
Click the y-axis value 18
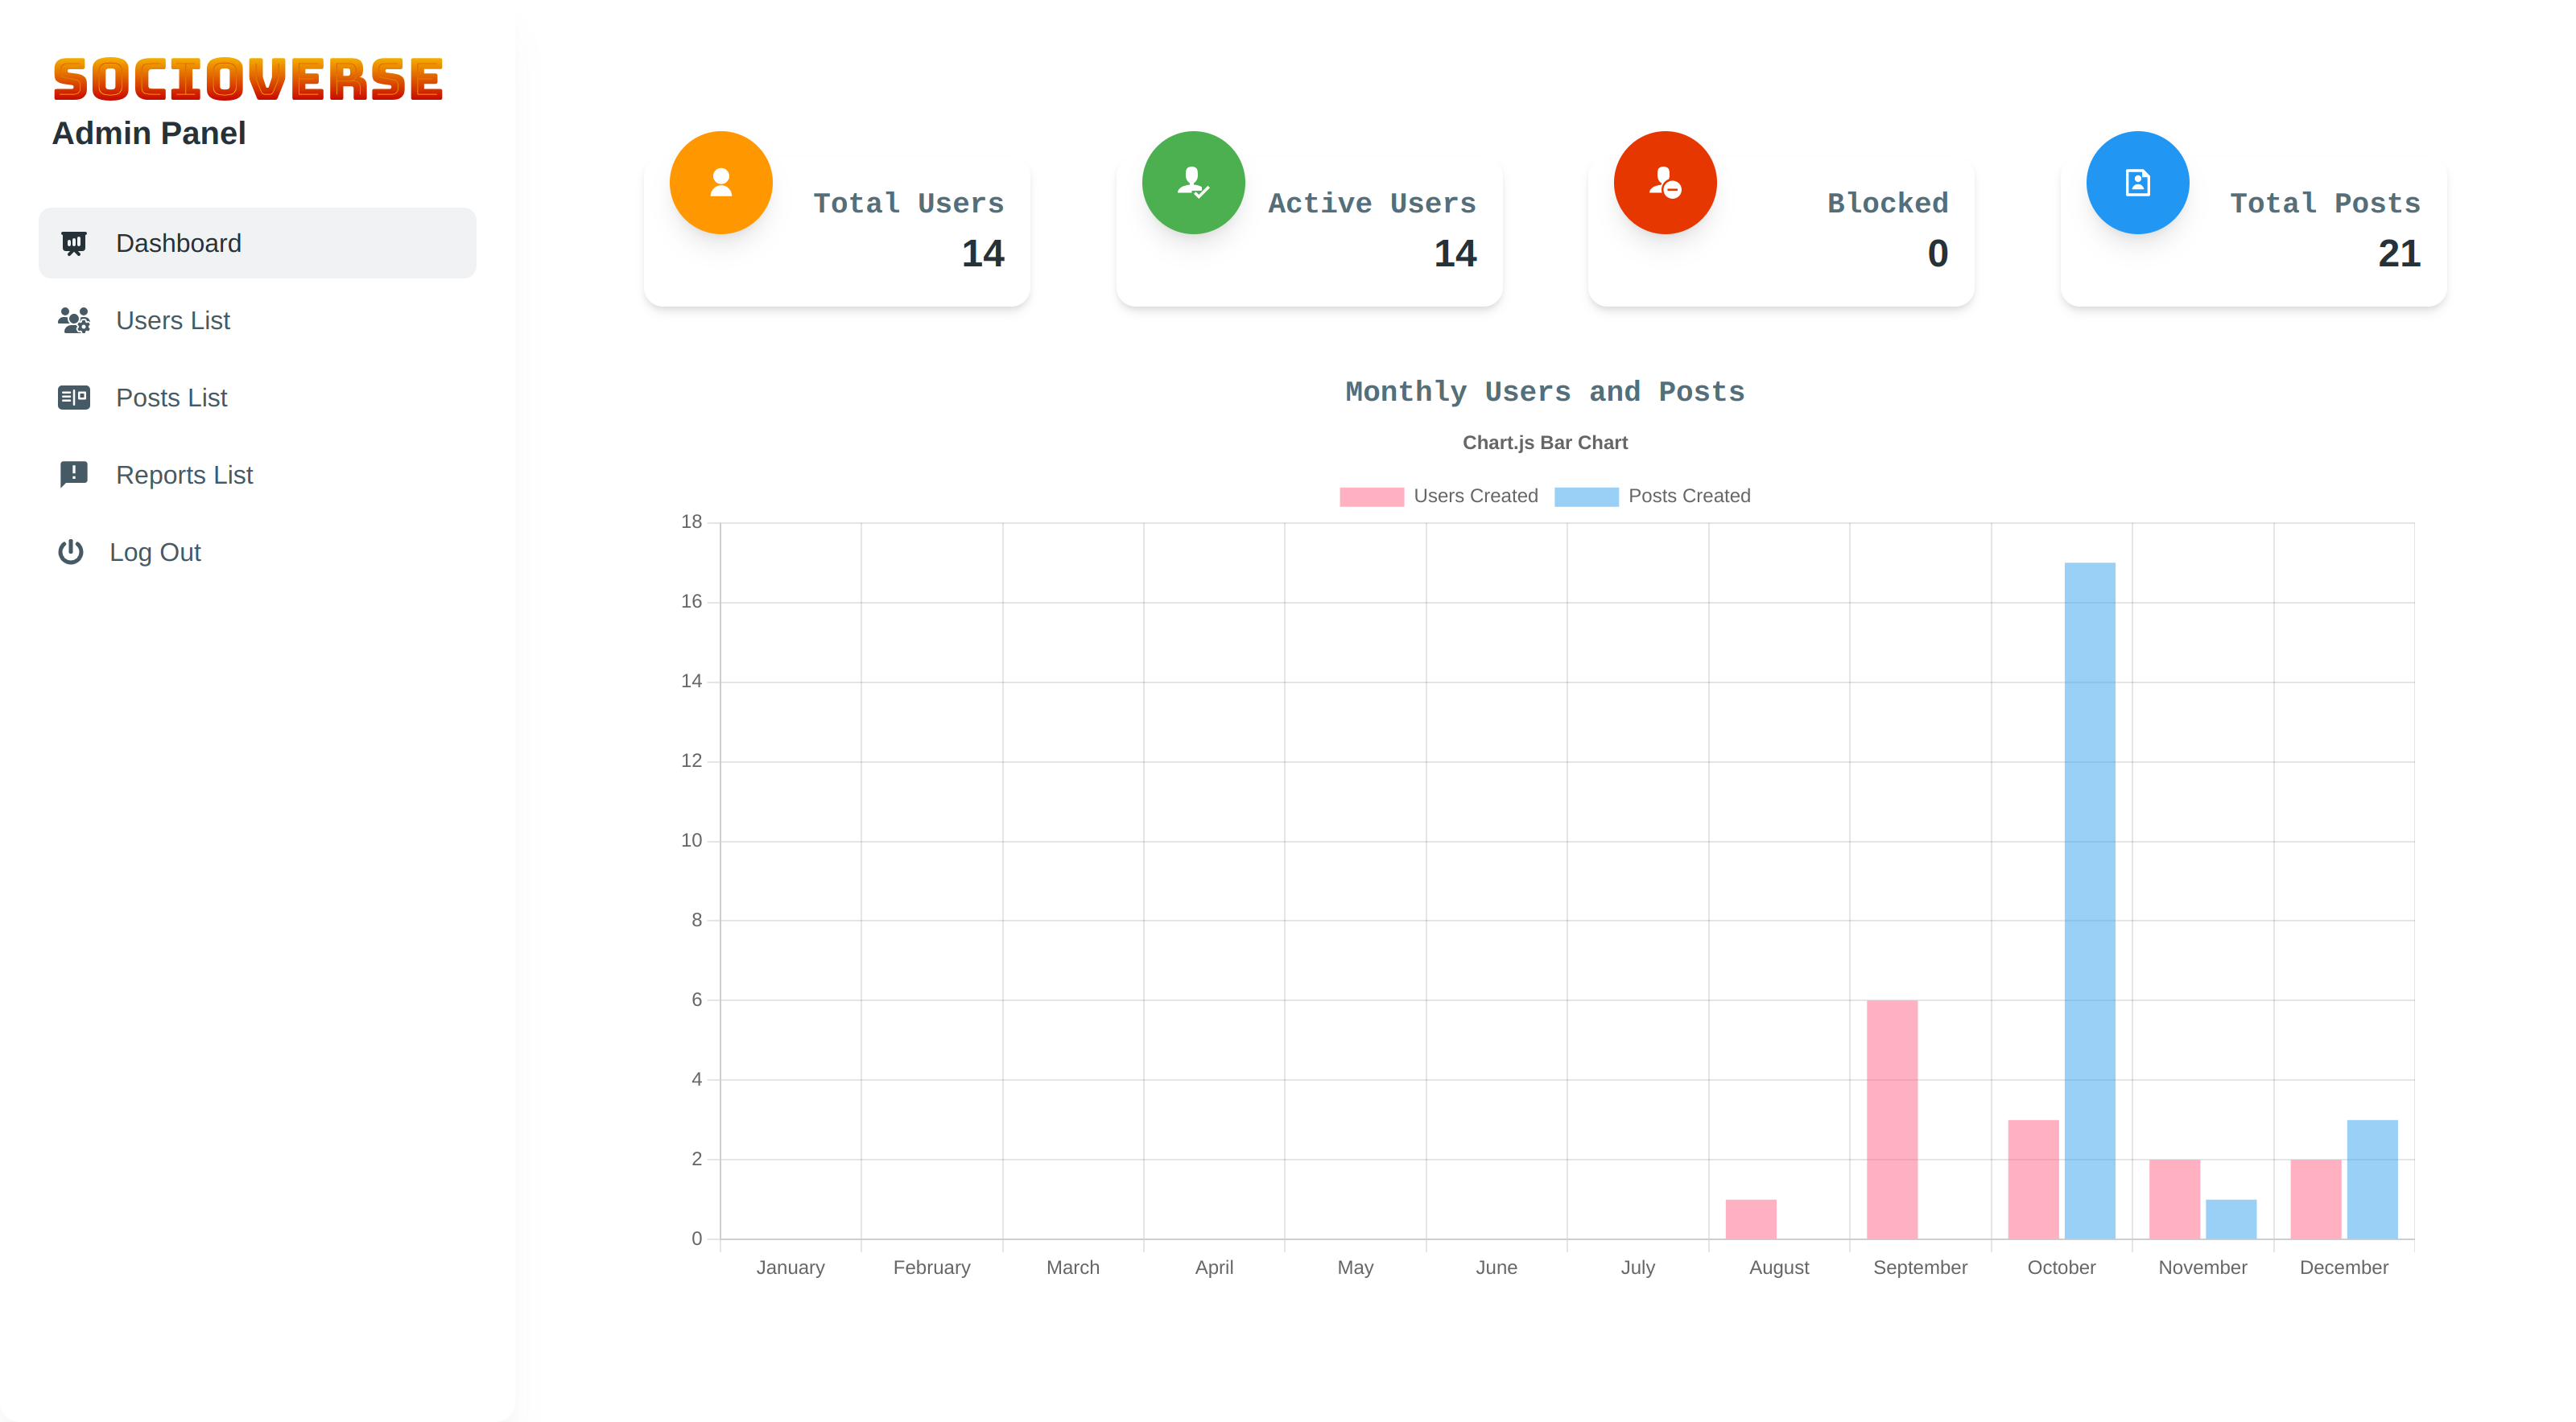[691, 521]
